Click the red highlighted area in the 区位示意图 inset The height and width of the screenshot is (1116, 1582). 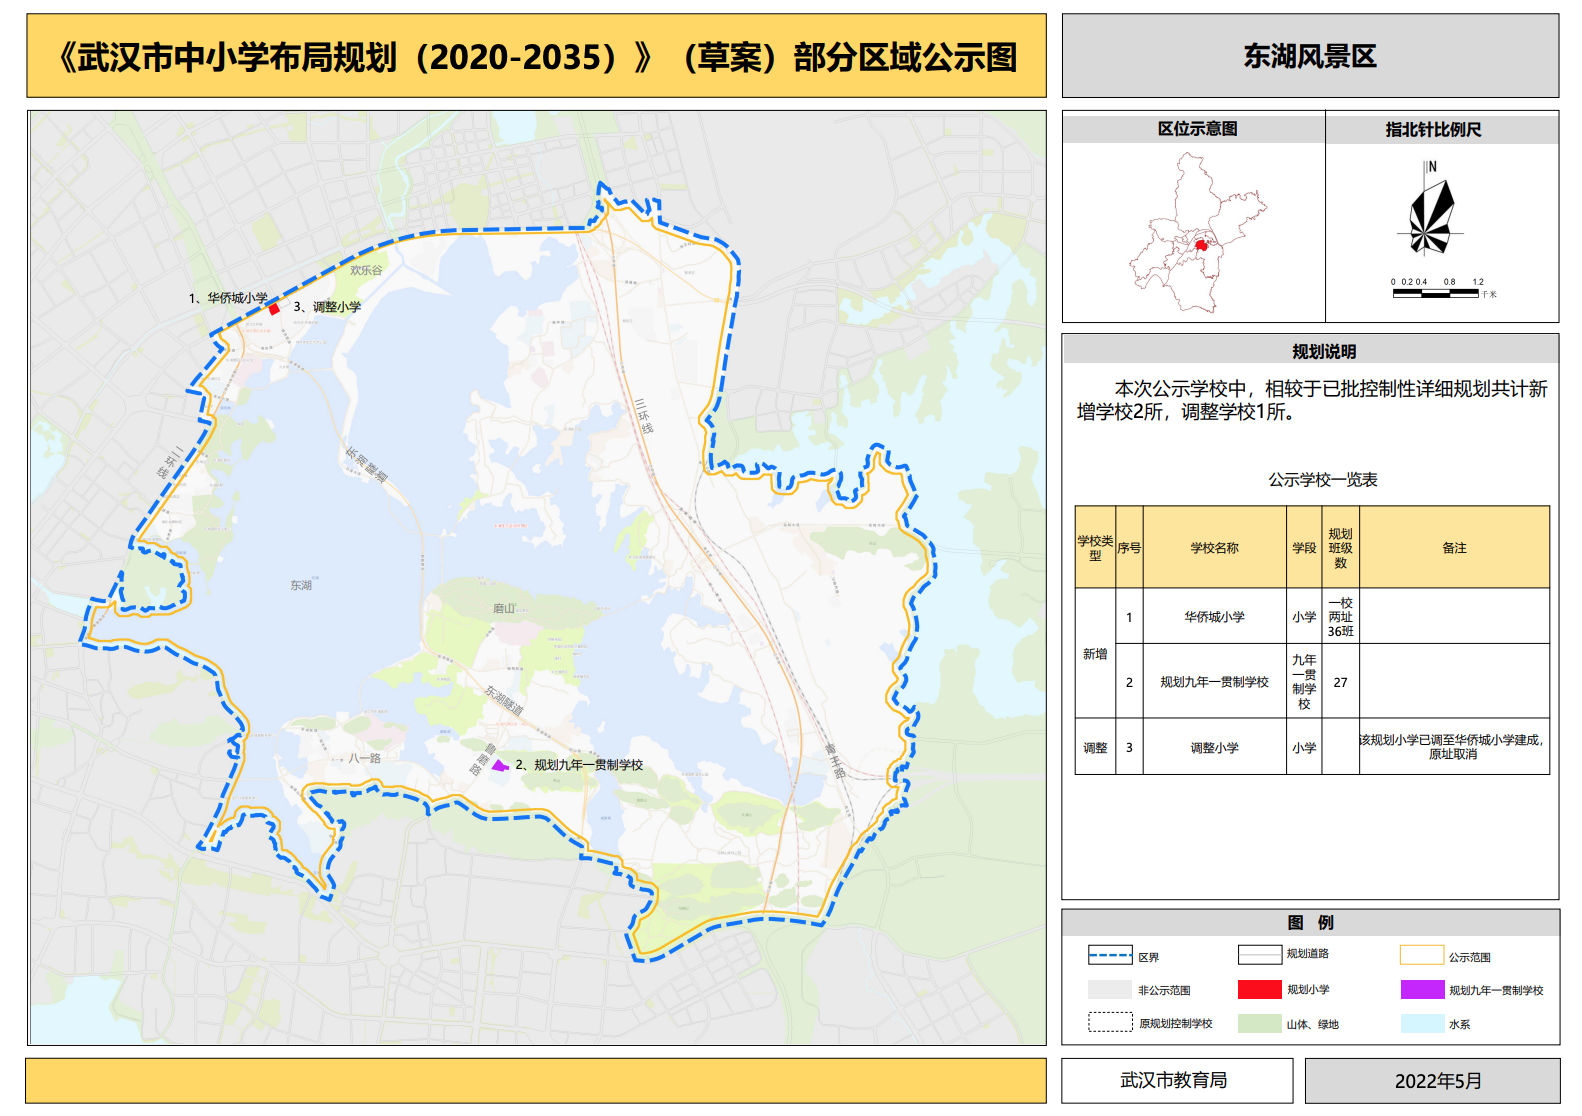[x=1201, y=244]
